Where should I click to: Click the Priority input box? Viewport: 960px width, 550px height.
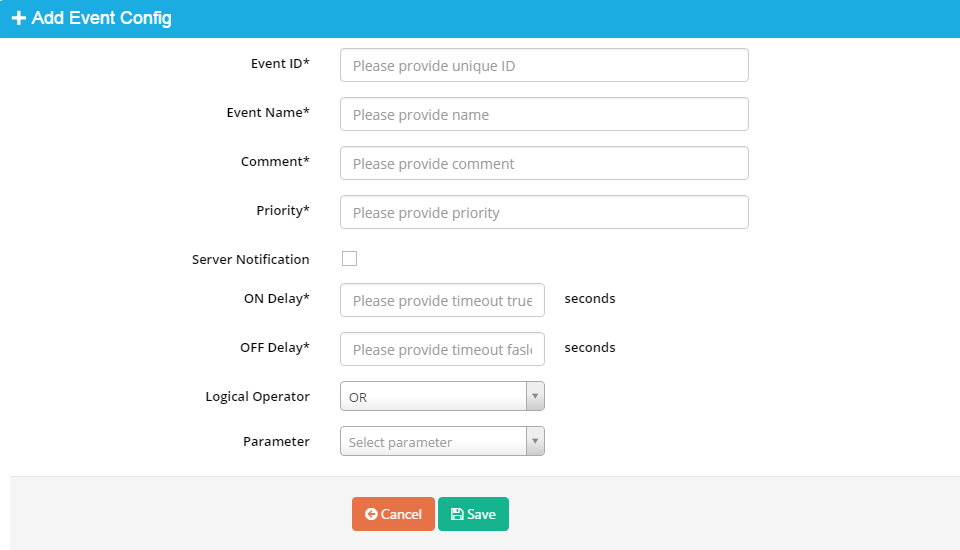click(544, 212)
